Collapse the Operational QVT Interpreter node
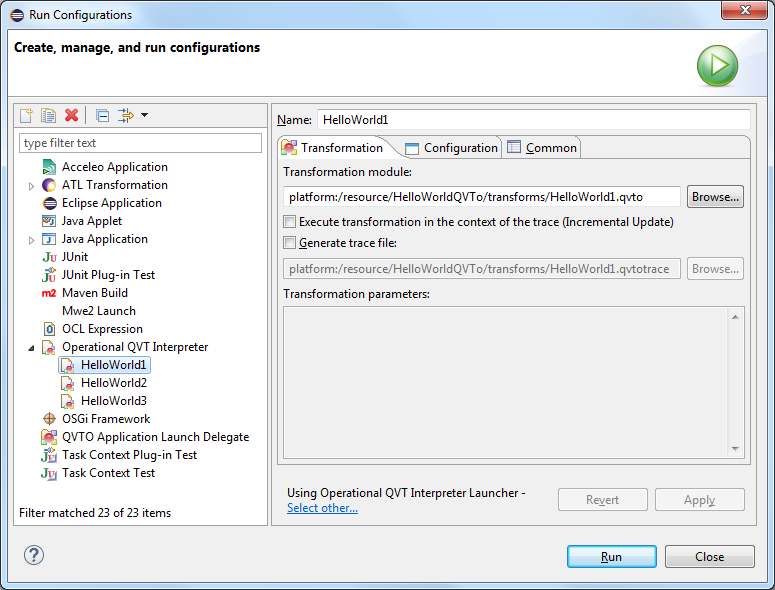Image resolution: width=775 pixels, height=590 pixels. click(31, 348)
